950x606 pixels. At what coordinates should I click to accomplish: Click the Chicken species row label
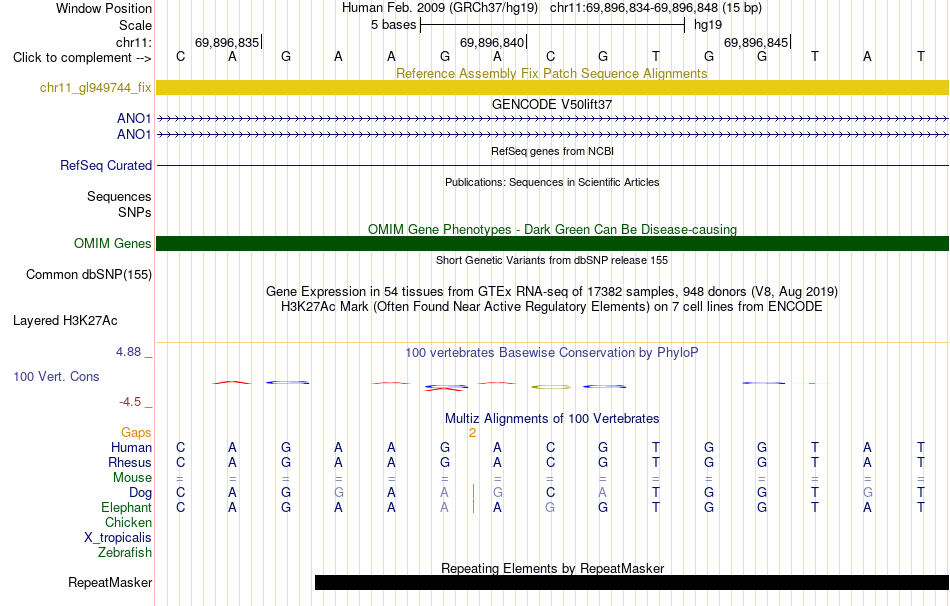click(128, 522)
